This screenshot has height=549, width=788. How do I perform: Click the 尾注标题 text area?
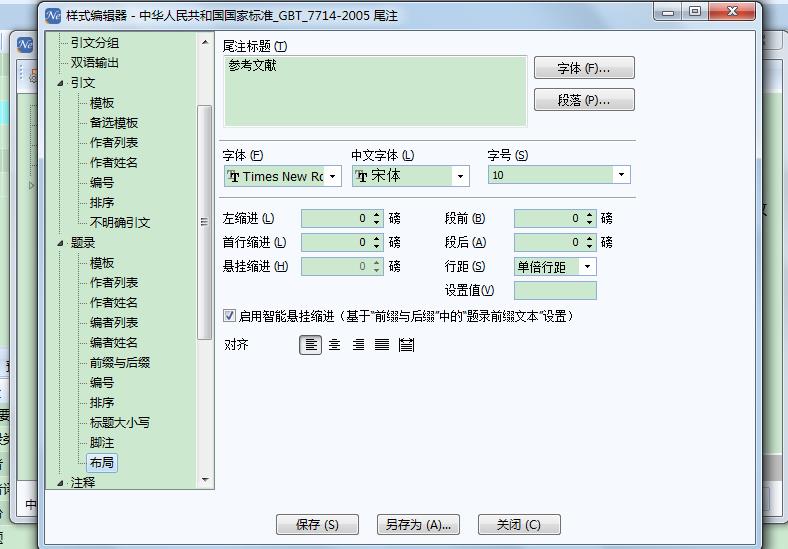(375, 91)
